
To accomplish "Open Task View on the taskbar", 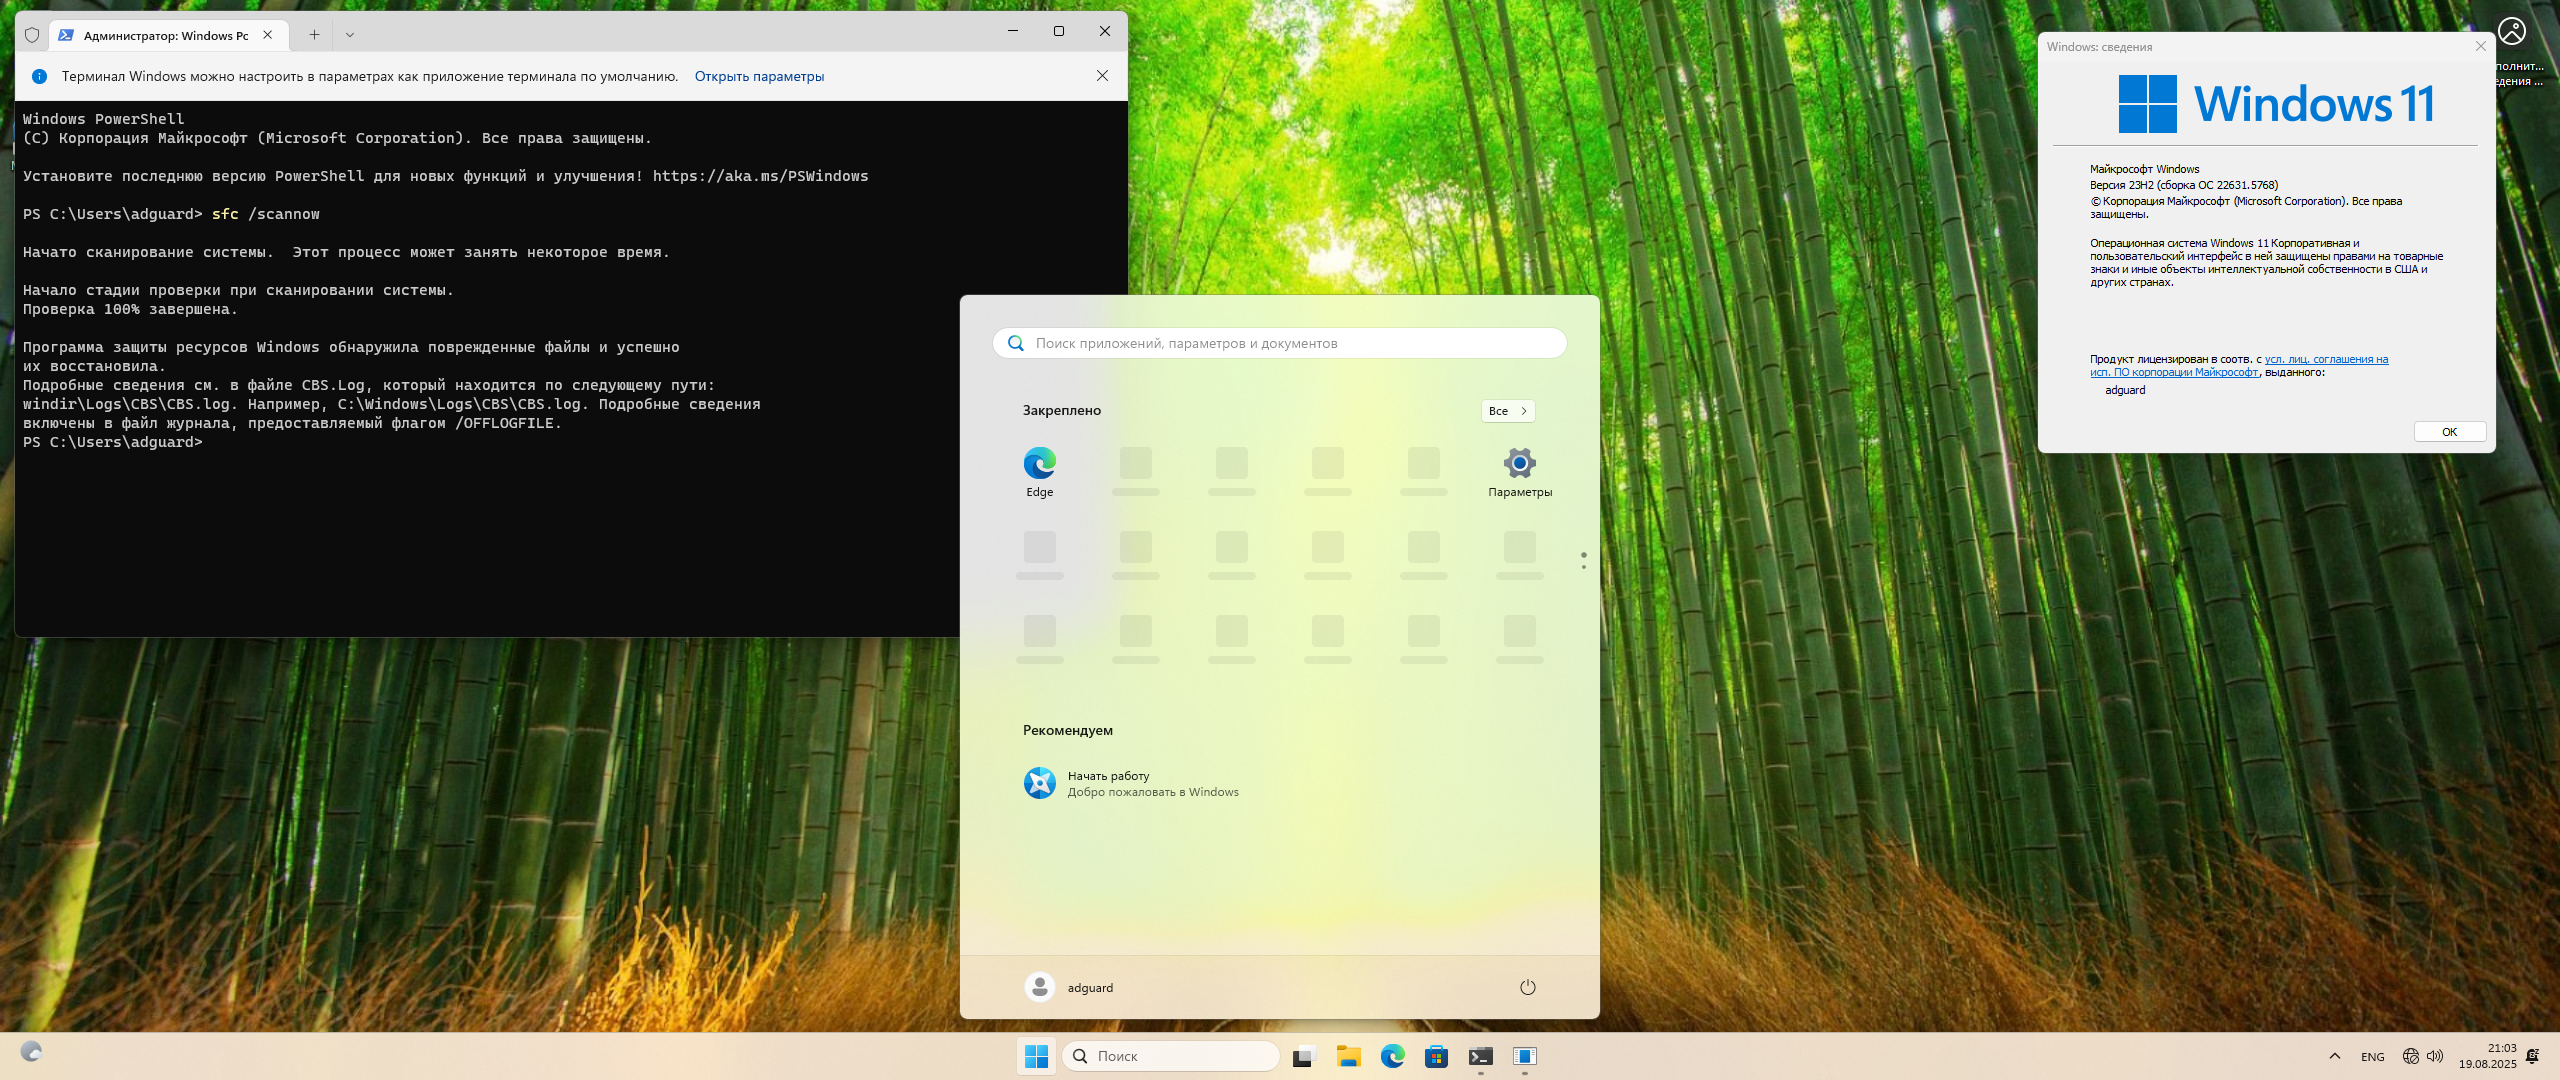I will click(1303, 1056).
